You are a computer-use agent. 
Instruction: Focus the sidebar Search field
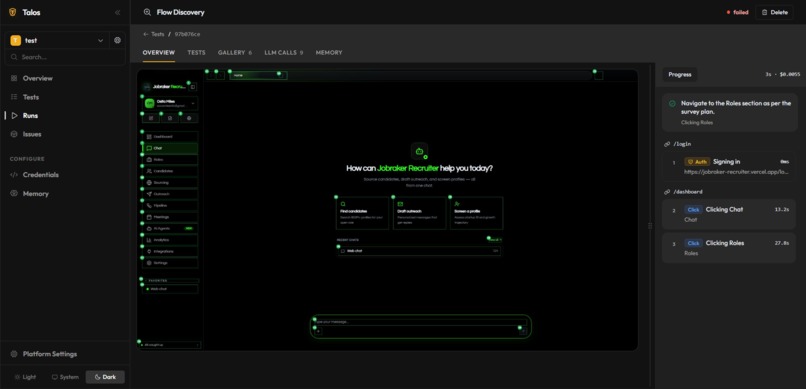[x=65, y=57]
